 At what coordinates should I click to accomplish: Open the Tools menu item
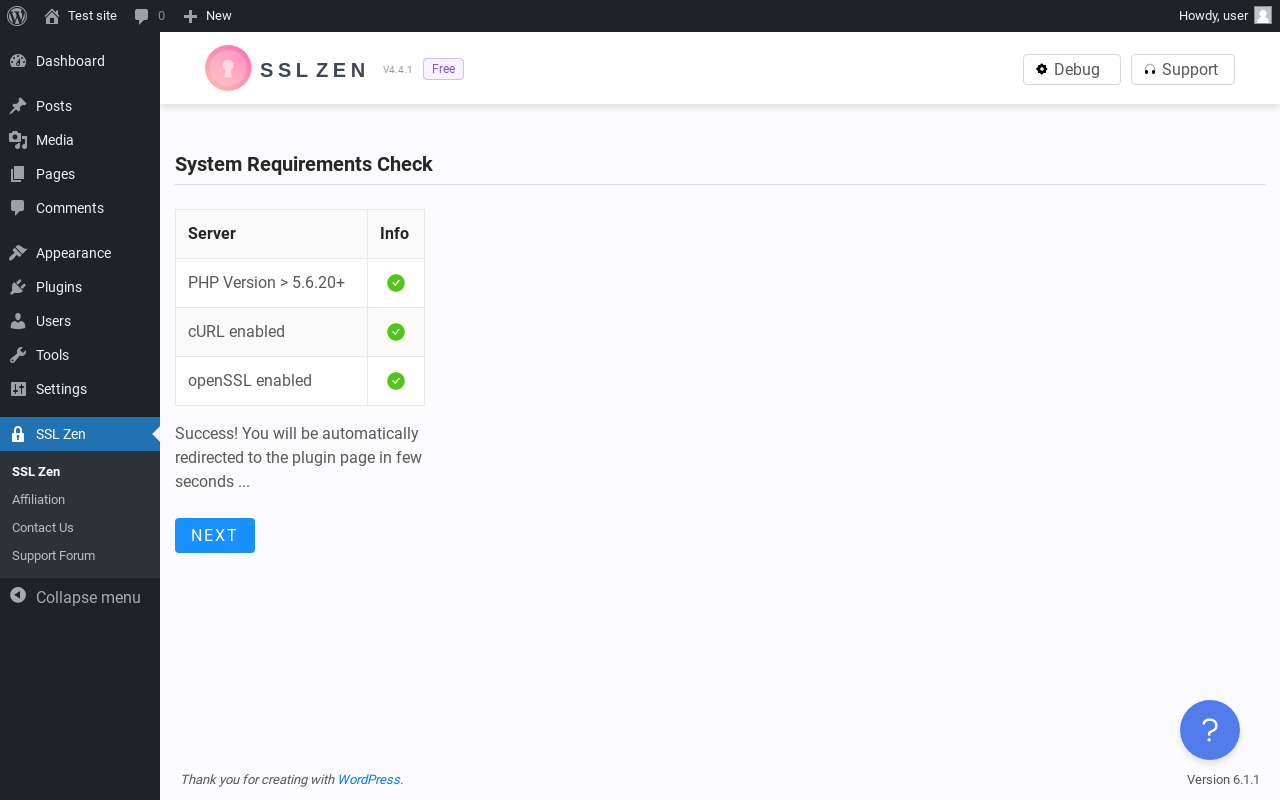pyautogui.click(x=80, y=355)
